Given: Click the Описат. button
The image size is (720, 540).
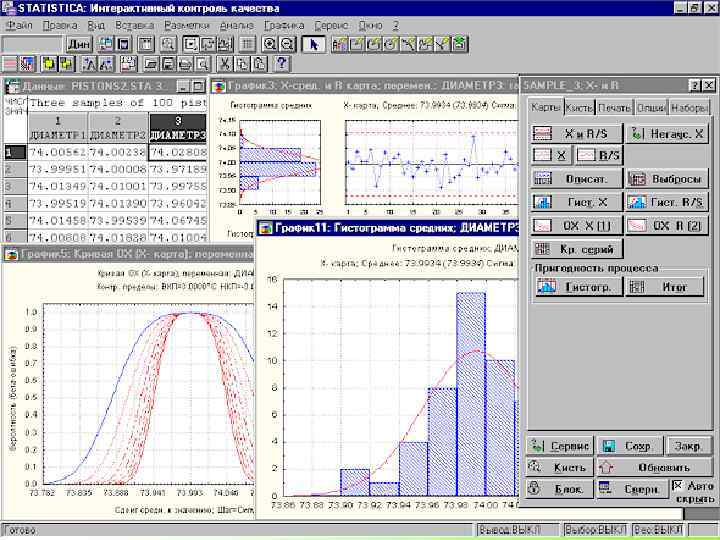Looking at the screenshot, I should point(577,179).
